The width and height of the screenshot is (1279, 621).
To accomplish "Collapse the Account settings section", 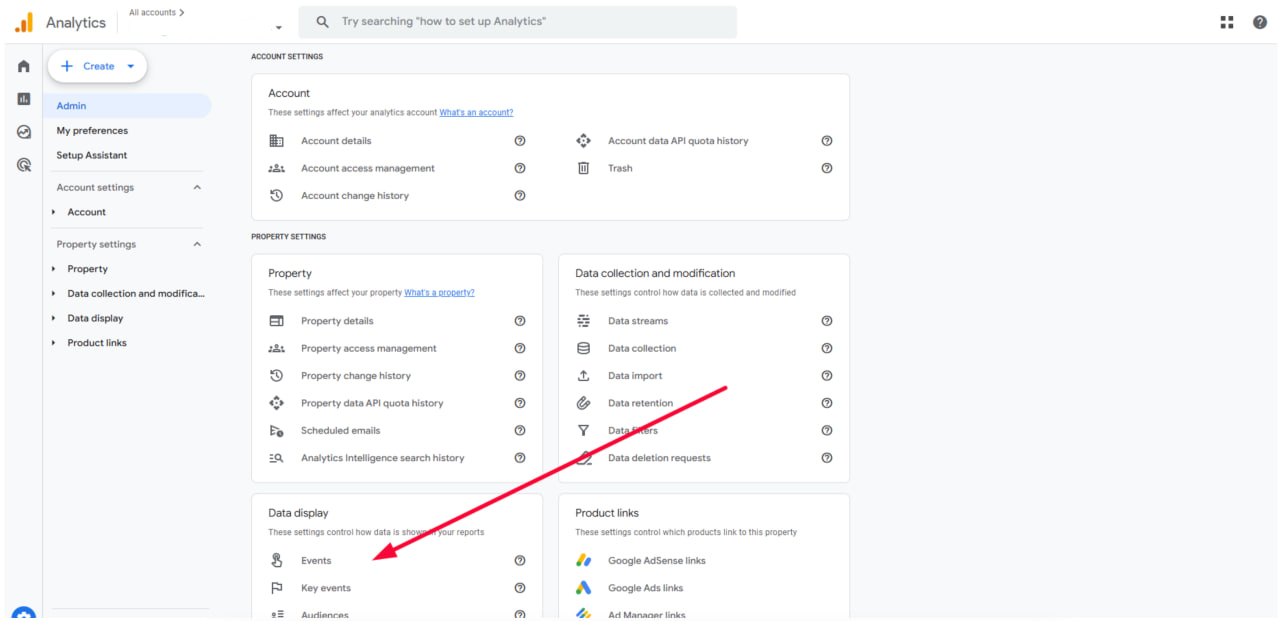I will (x=197, y=187).
